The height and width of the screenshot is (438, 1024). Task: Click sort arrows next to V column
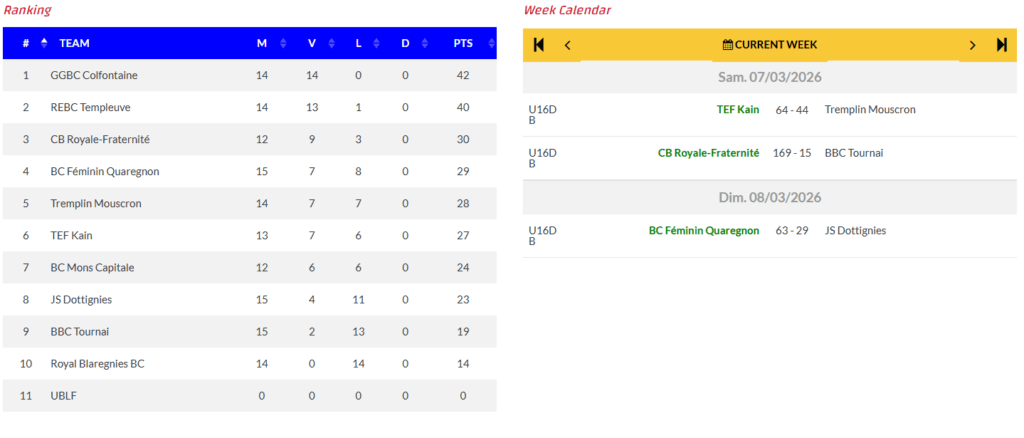(x=332, y=43)
